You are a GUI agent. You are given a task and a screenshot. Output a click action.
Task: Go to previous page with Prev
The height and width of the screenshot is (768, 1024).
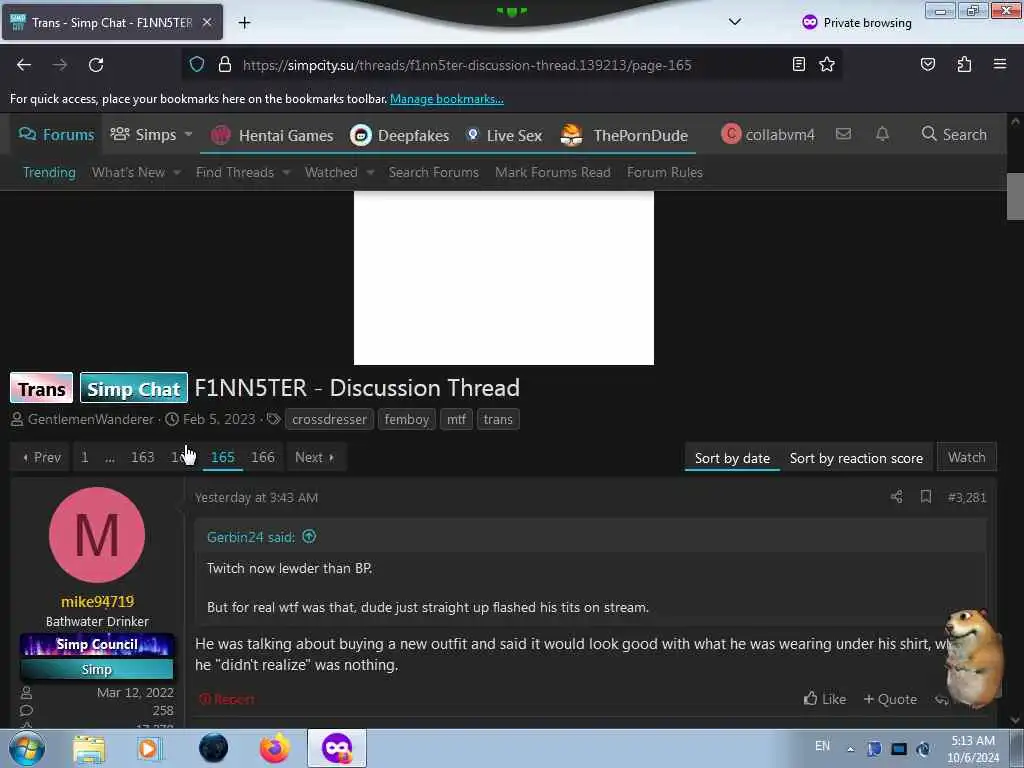pyautogui.click(x=41, y=457)
